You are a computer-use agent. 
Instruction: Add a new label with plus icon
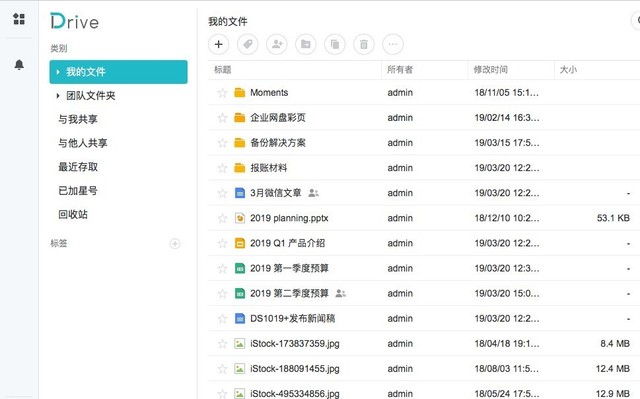pos(175,244)
